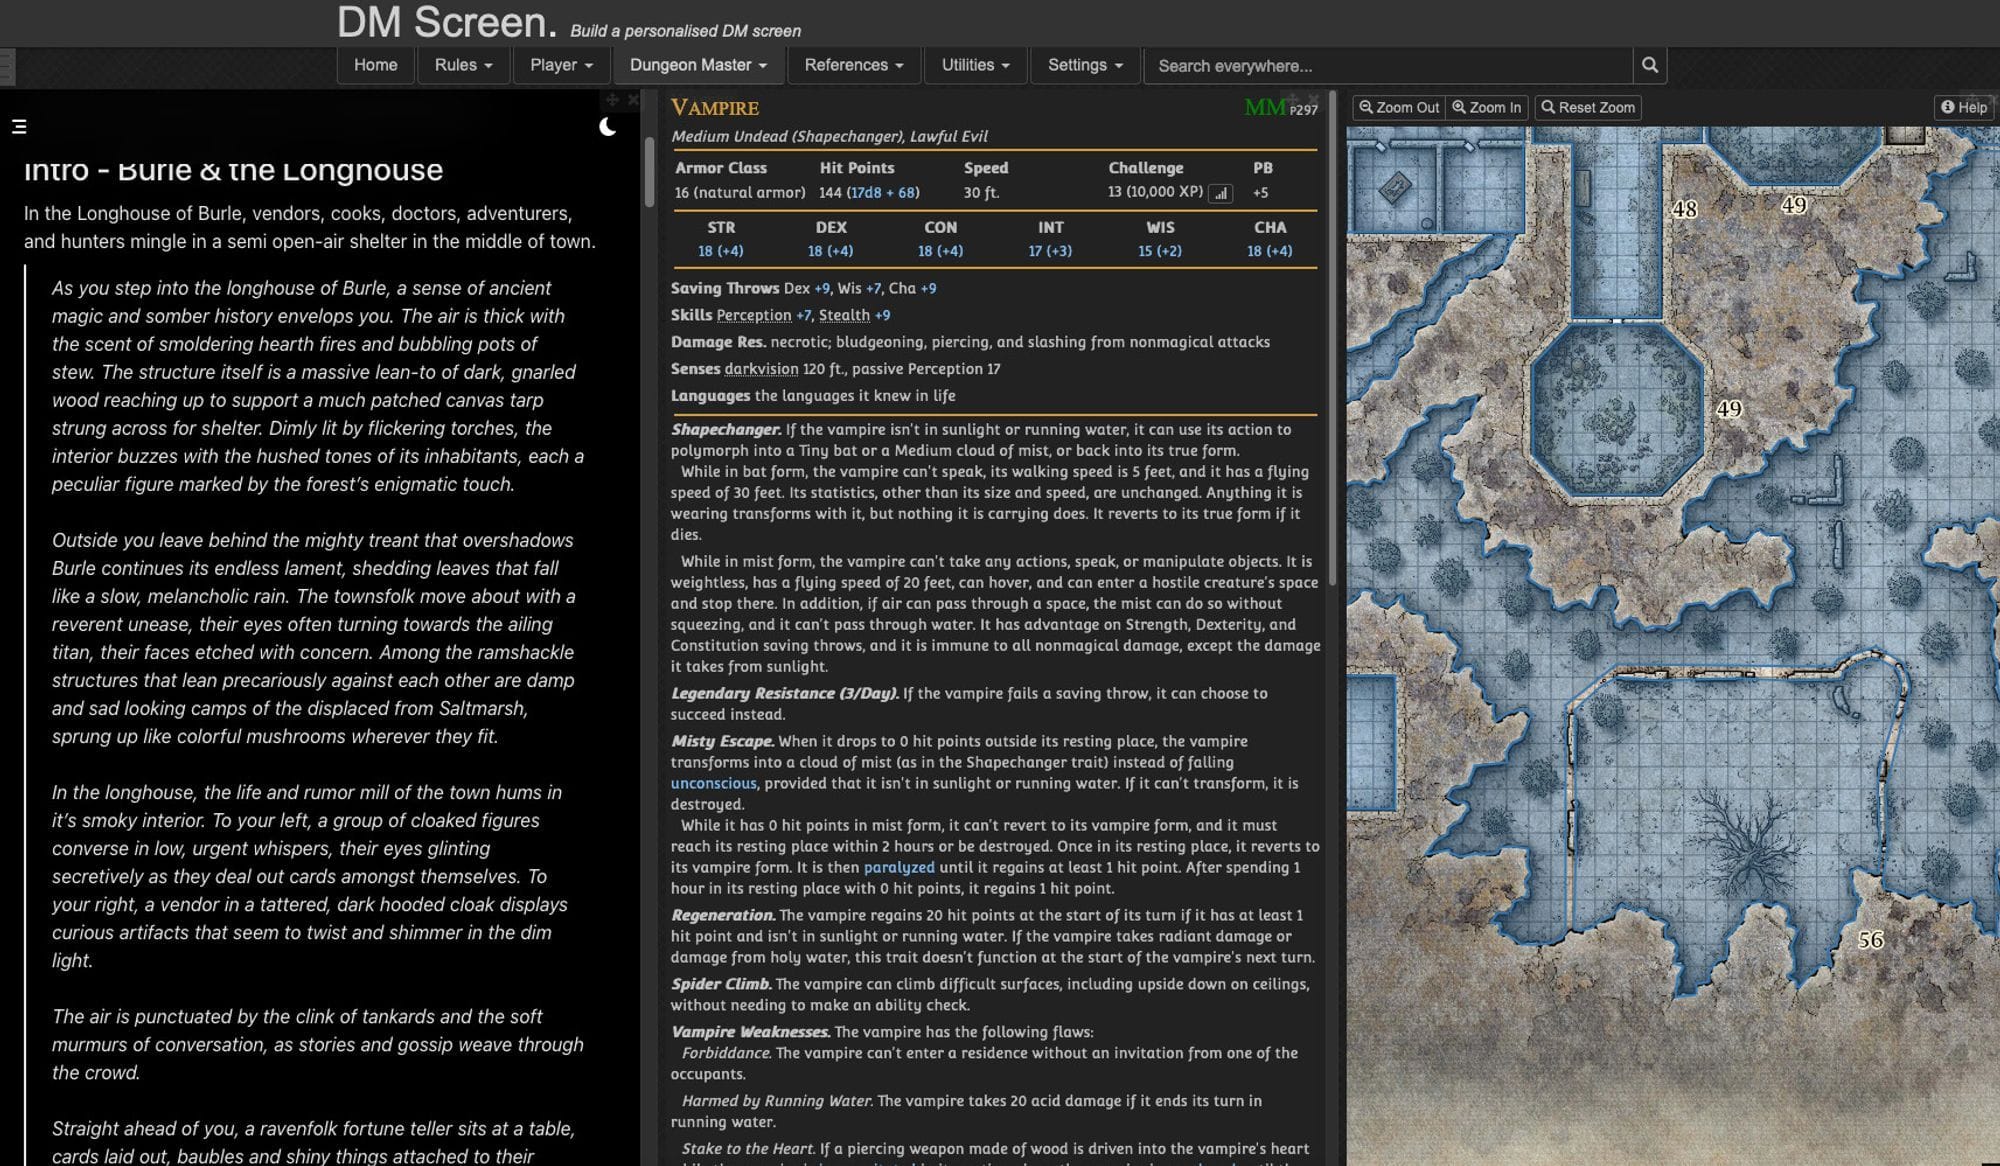Roll the Stealth +9 bonus
This screenshot has height=1166, width=2000.
click(x=882, y=315)
